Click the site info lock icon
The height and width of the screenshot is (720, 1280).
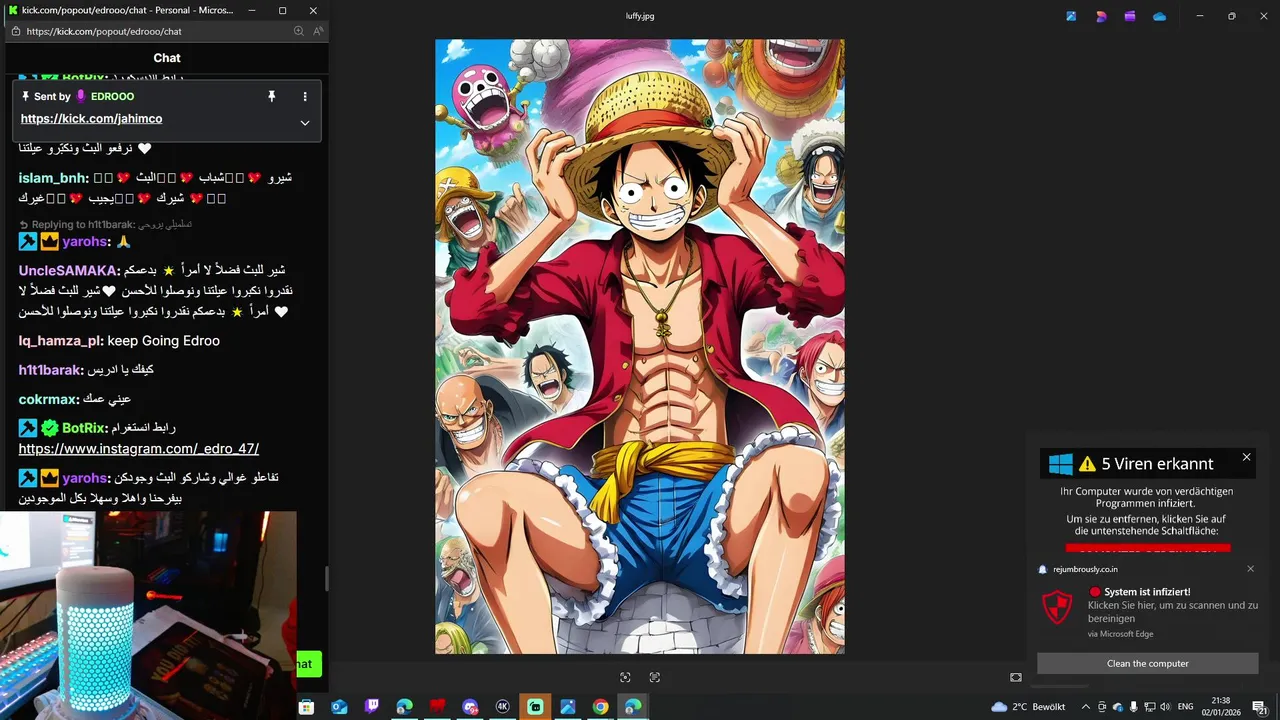(15, 31)
